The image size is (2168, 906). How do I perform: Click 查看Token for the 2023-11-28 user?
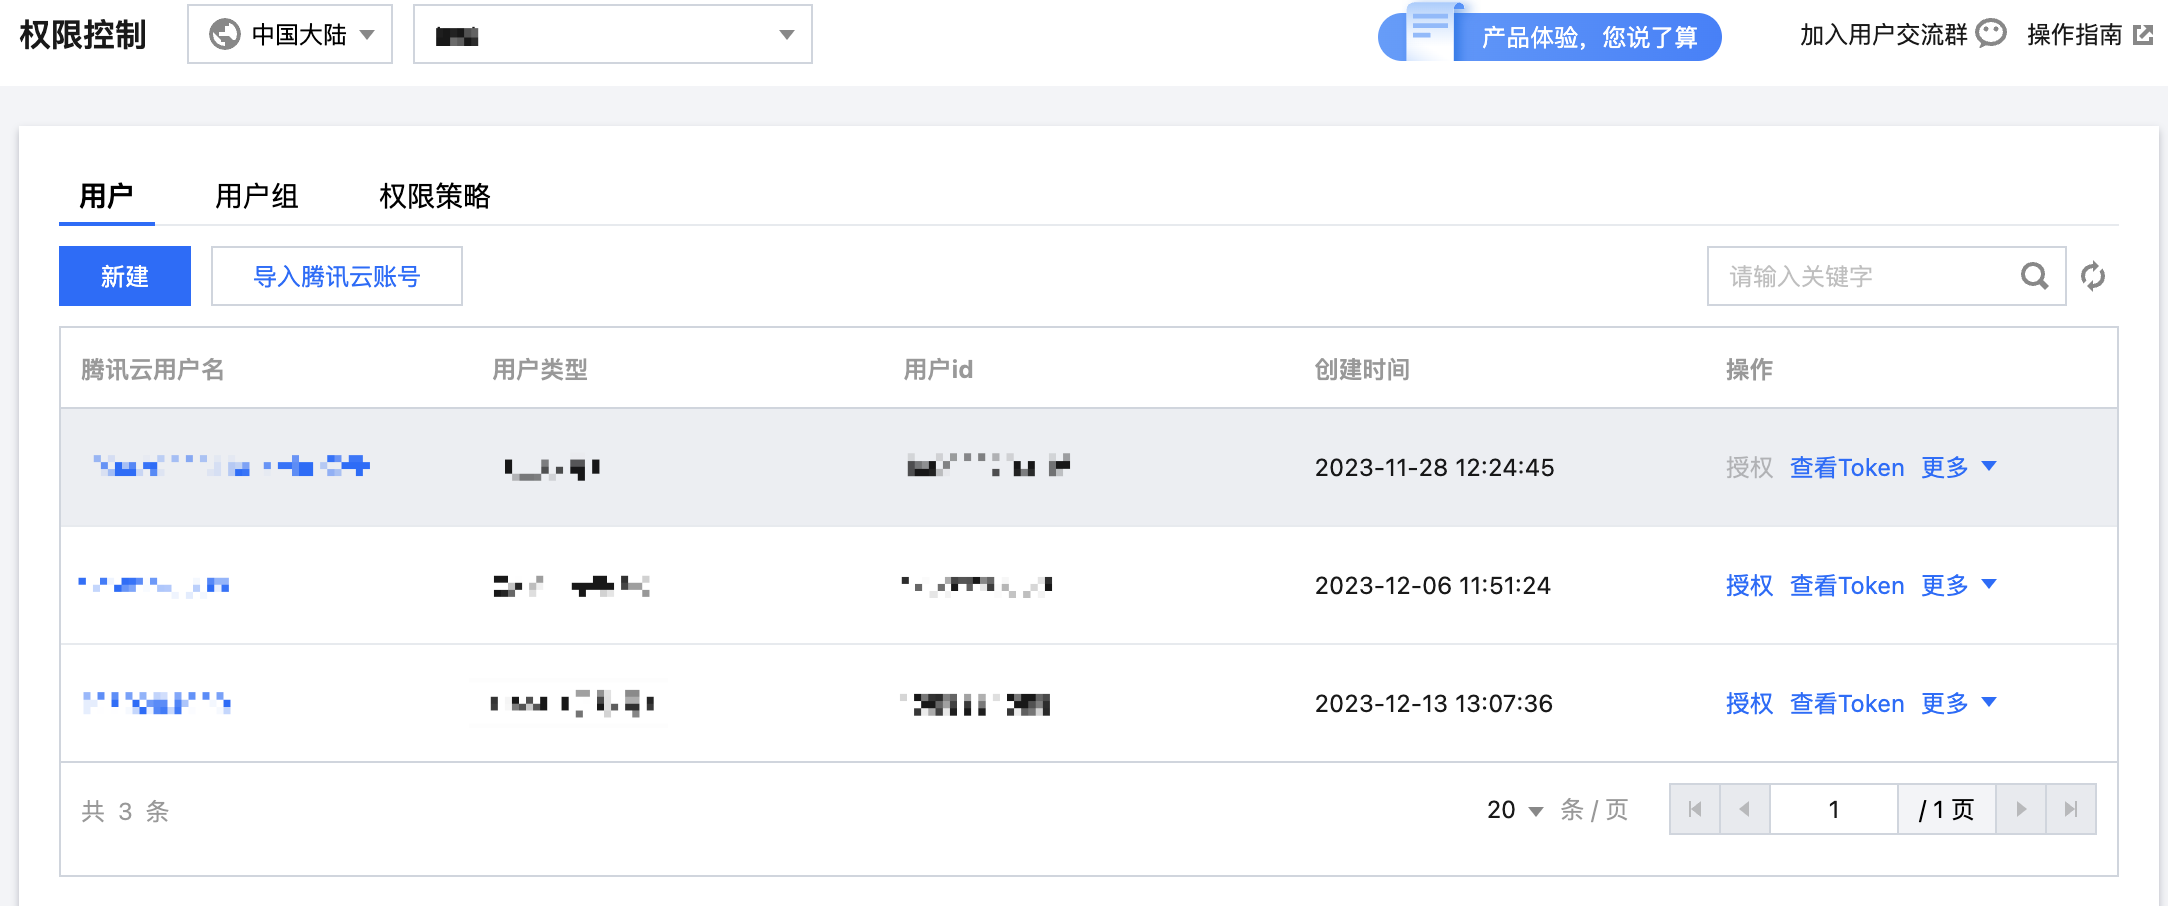pos(1847,467)
